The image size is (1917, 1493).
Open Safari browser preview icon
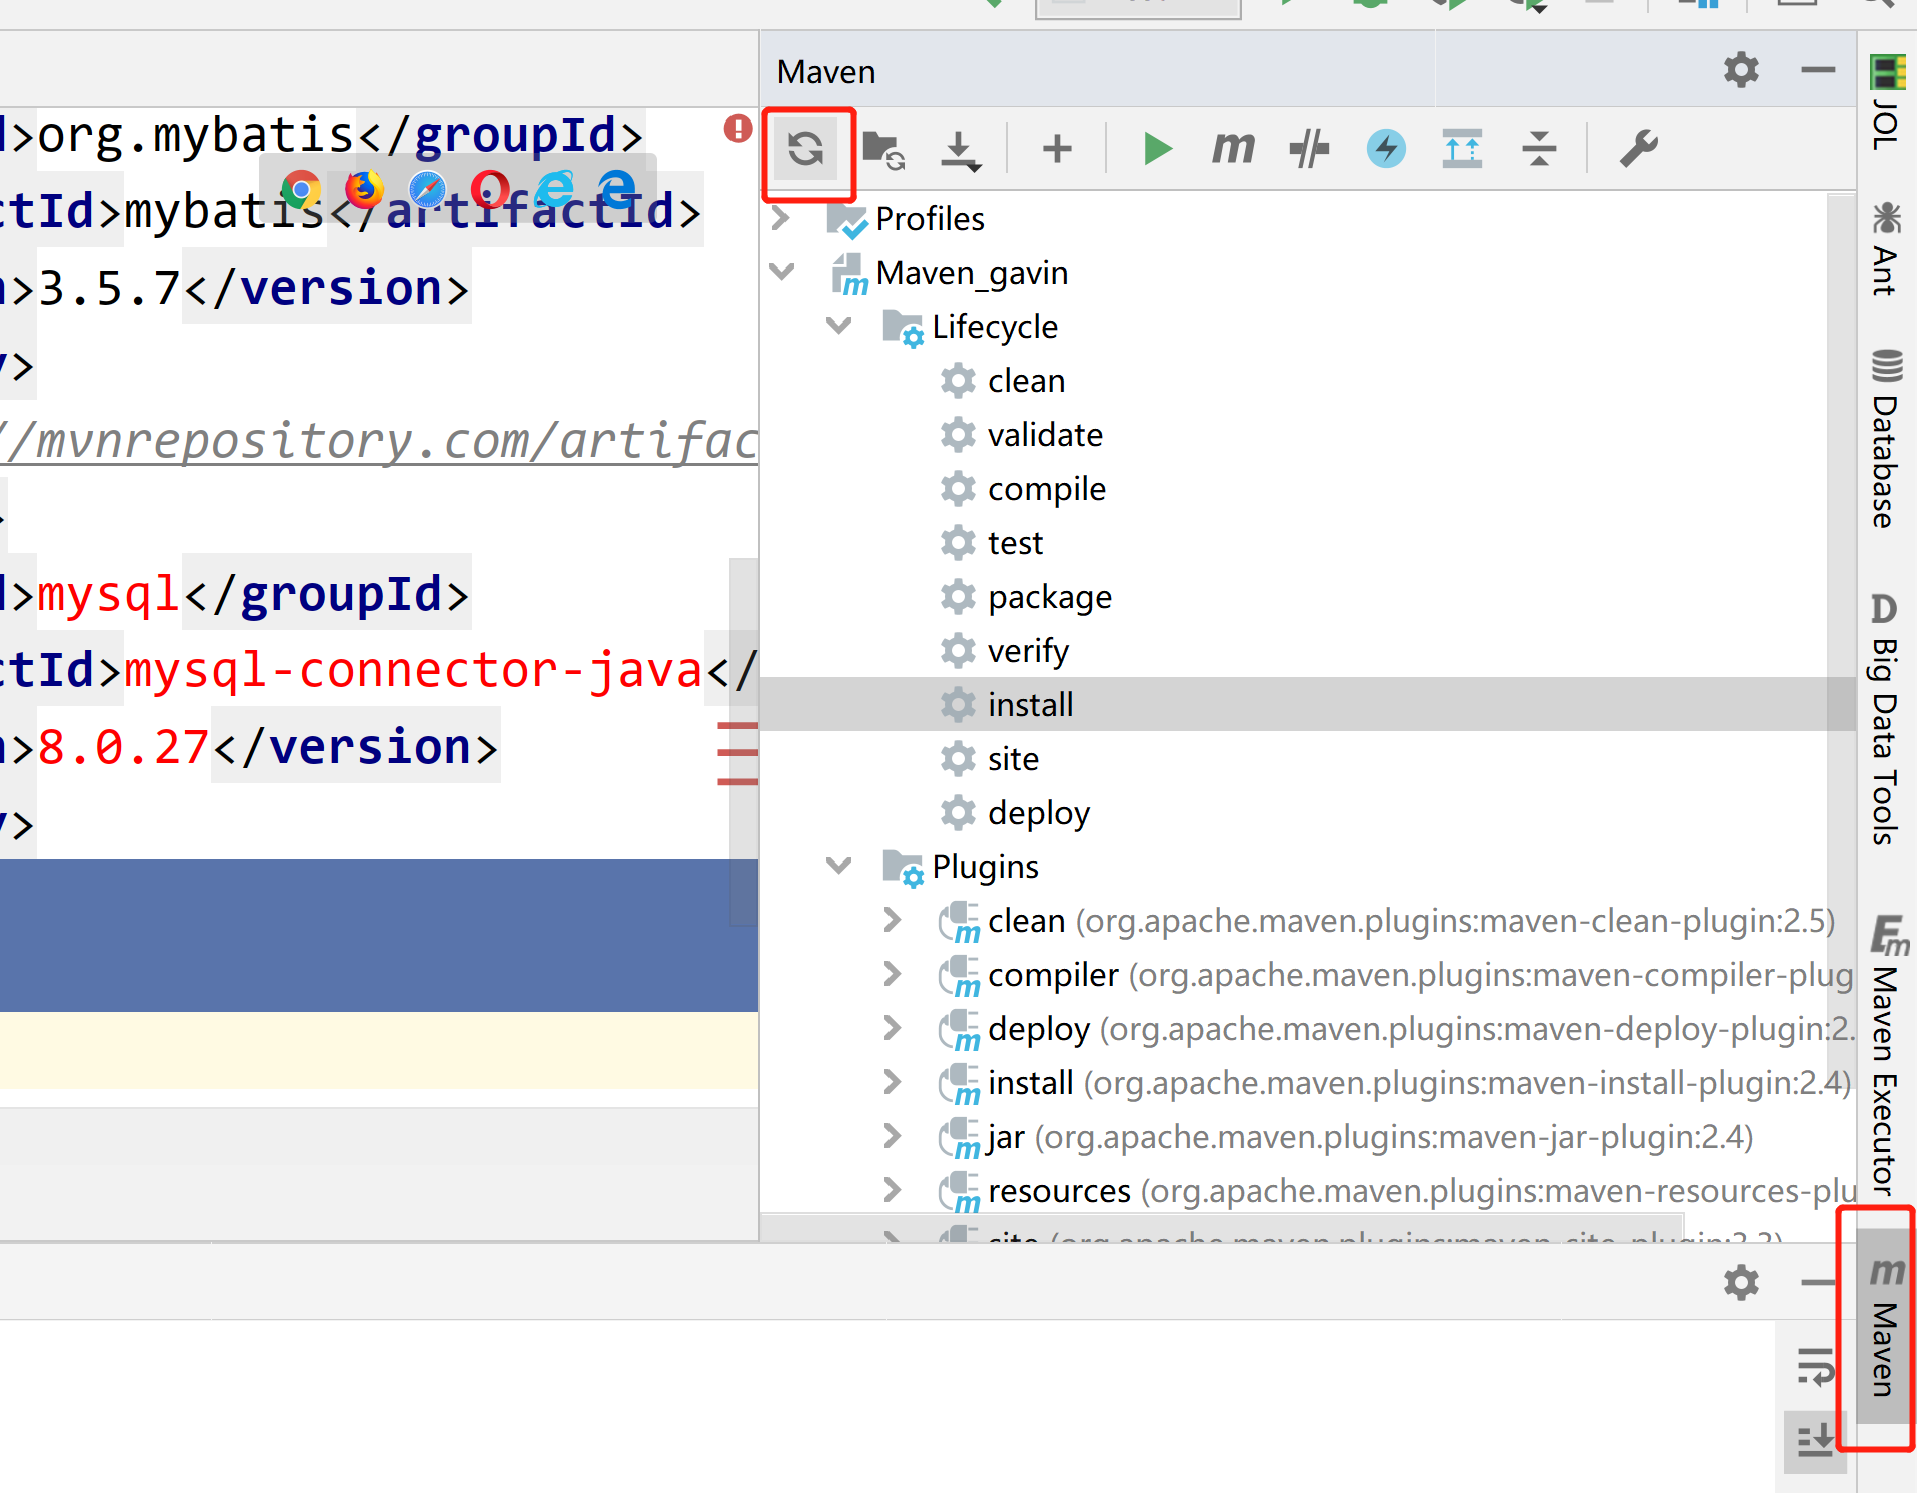point(427,188)
